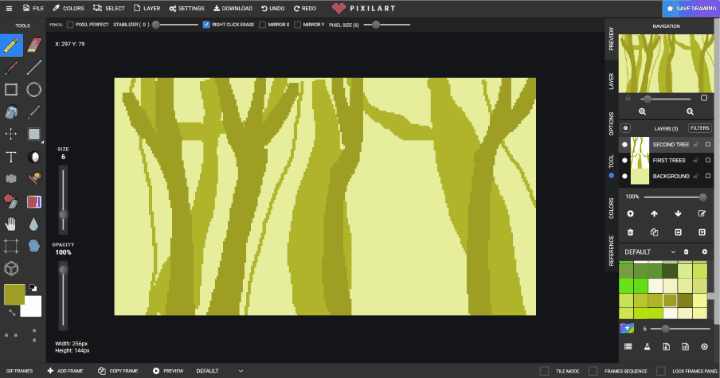Expand the DEFAULT palette dropdown
This screenshot has width=720, height=378.
pos(673,252)
